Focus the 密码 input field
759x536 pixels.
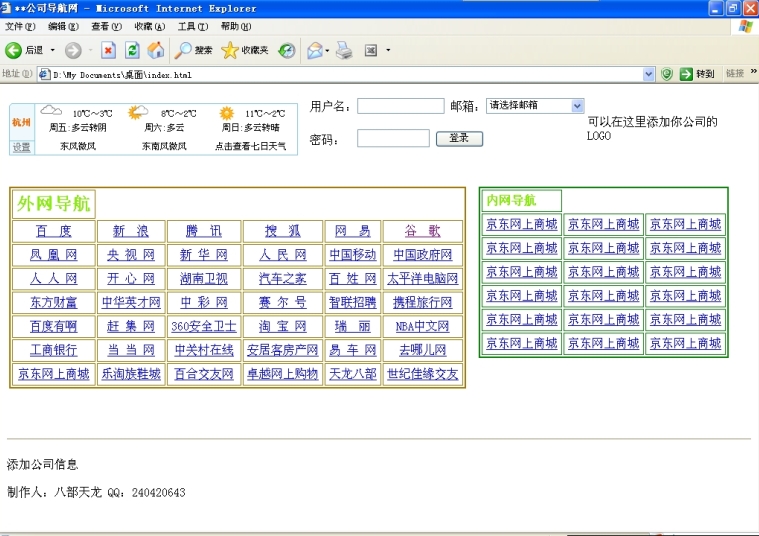(393, 138)
